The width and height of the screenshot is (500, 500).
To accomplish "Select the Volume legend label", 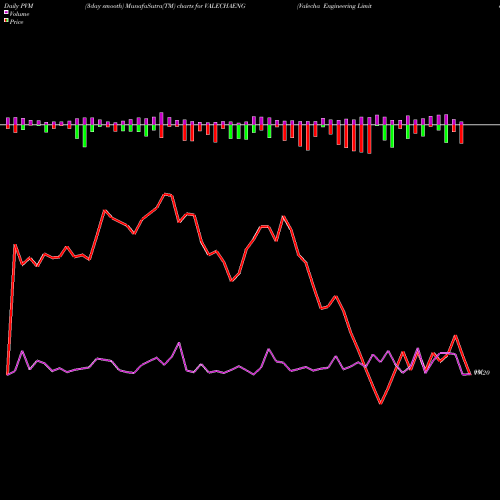I will [x=19, y=14].
